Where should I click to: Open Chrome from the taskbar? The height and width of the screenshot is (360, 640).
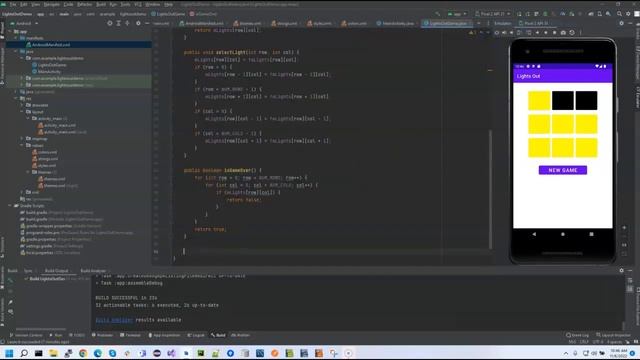click(83, 353)
